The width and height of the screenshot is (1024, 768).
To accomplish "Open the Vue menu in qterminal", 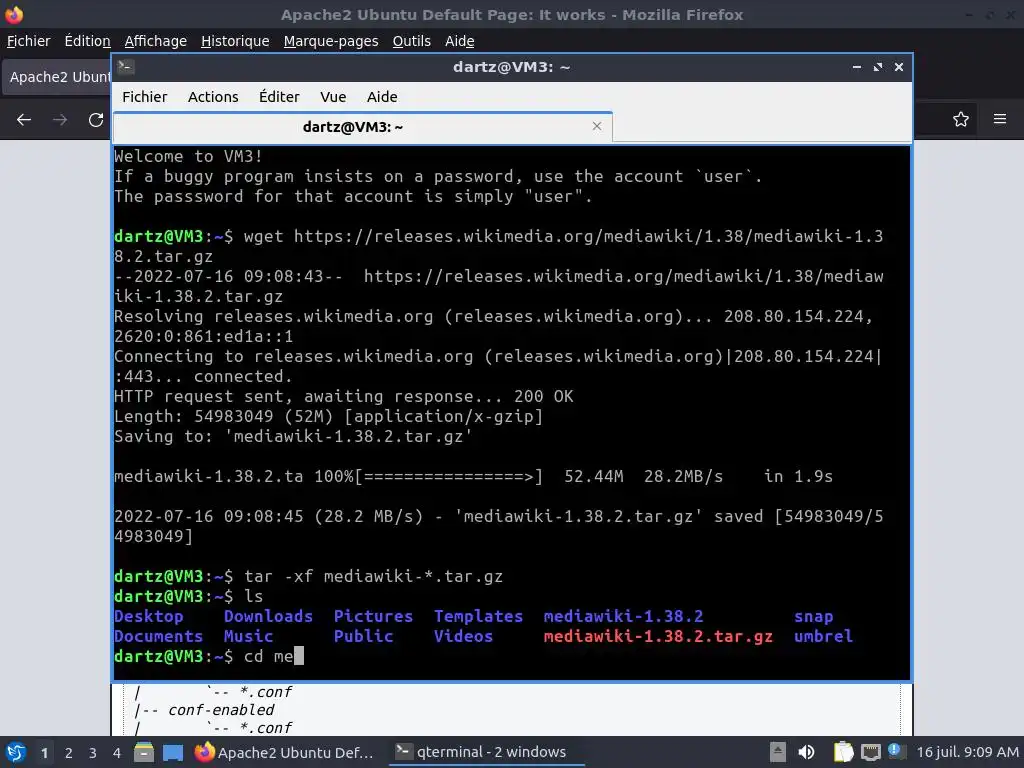I will [x=333, y=97].
